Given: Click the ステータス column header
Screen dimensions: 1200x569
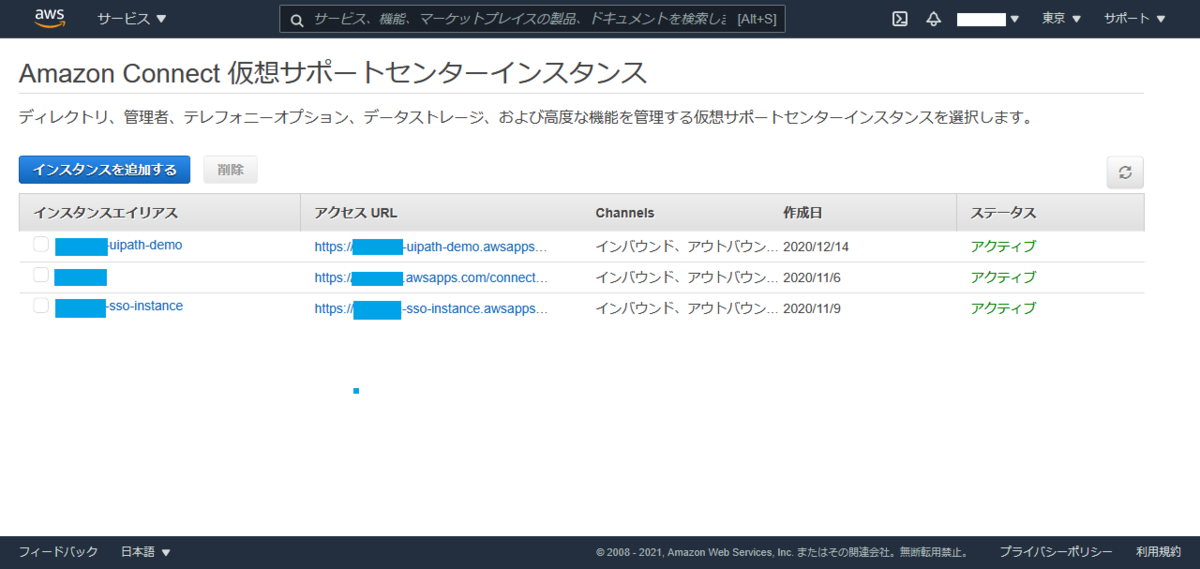Looking at the screenshot, I should tap(1003, 213).
